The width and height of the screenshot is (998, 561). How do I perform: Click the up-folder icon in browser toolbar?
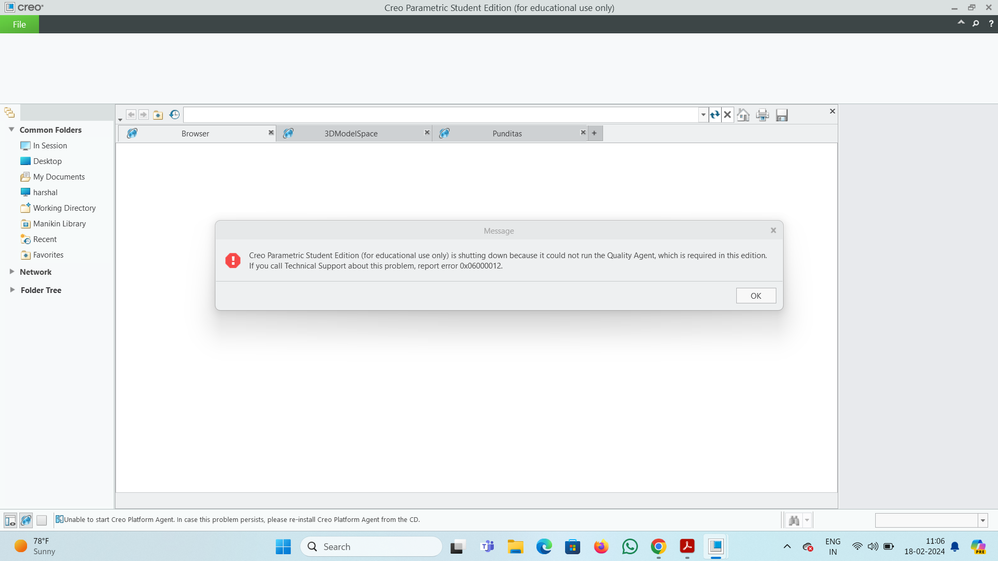[158, 115]
